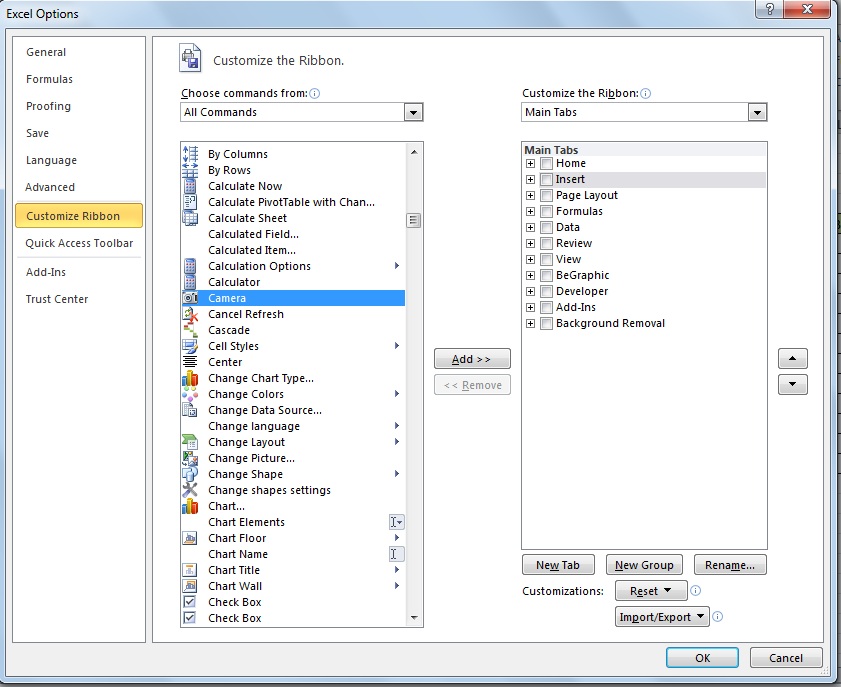Open the All Commands dropdown

(413, 112)
